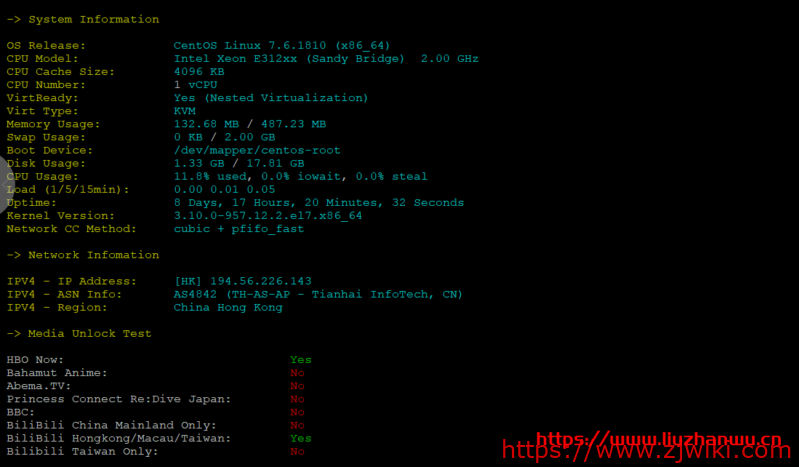Click the previous-image arrow on the left edge
The height and width of the screenshot is (467, 799).
tap(6, 185)
